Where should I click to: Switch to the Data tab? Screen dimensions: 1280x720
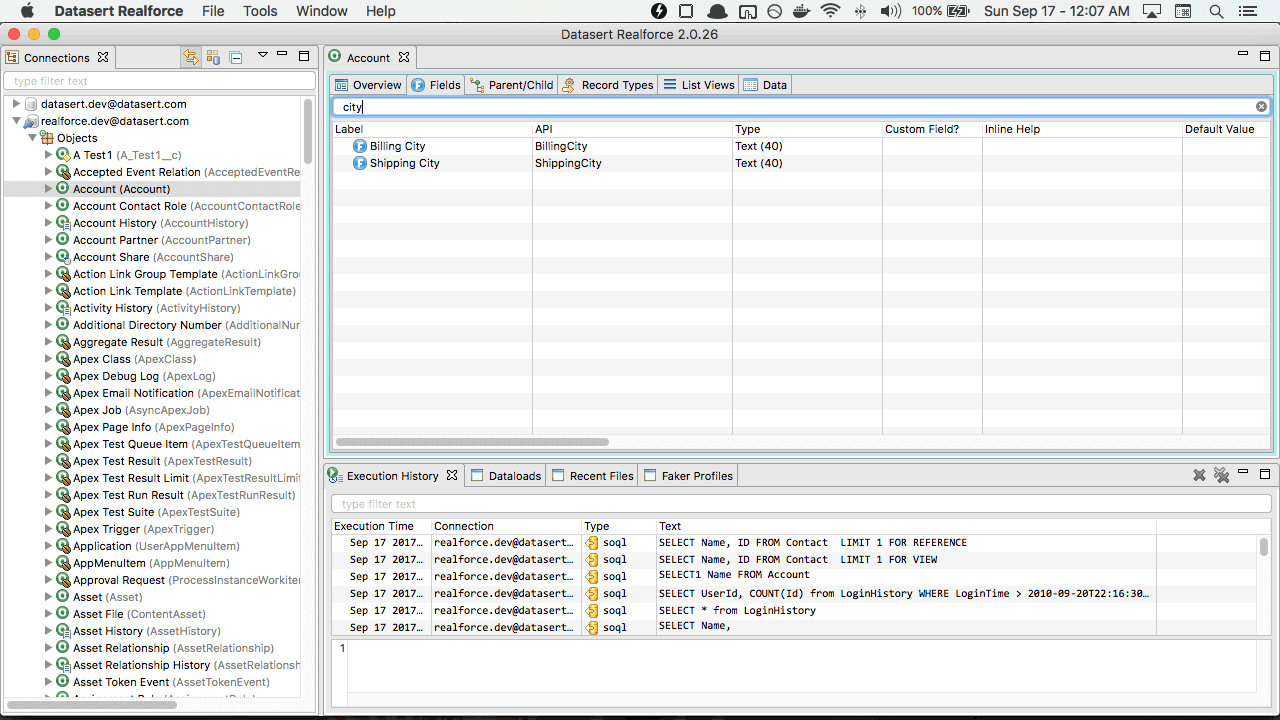coord(765,85)
